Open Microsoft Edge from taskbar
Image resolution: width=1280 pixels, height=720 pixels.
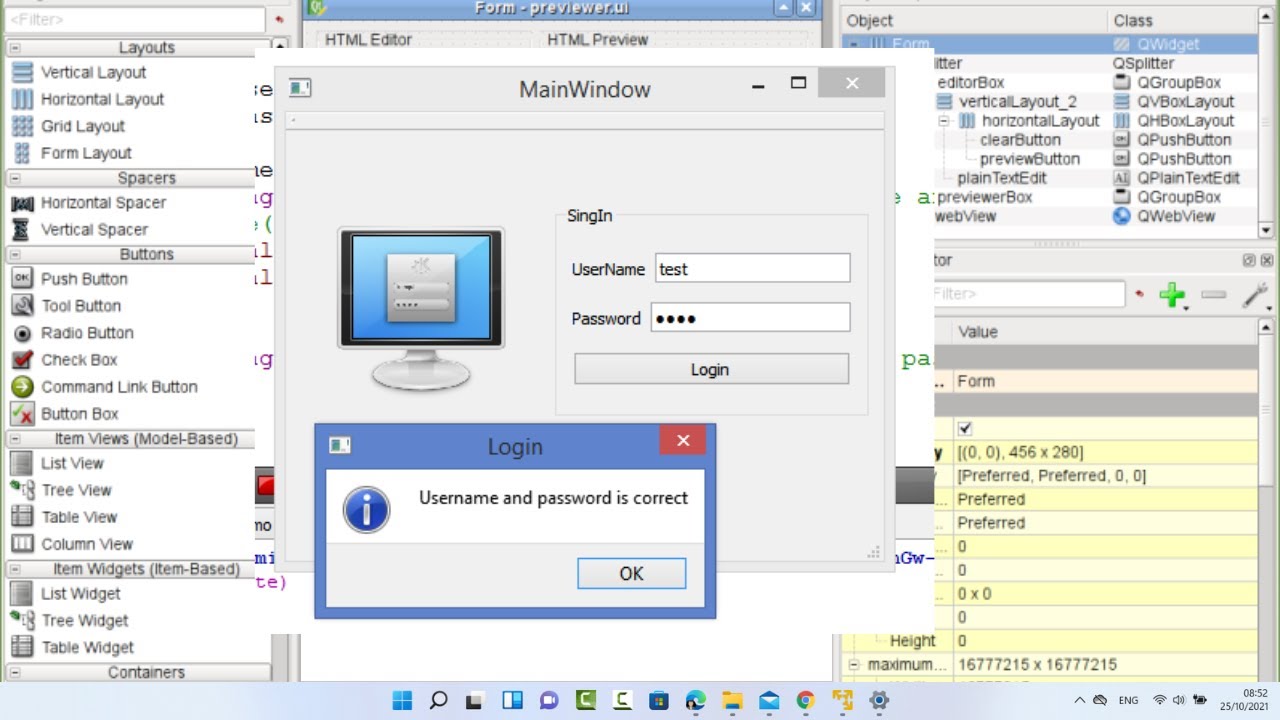pos(695,700)
